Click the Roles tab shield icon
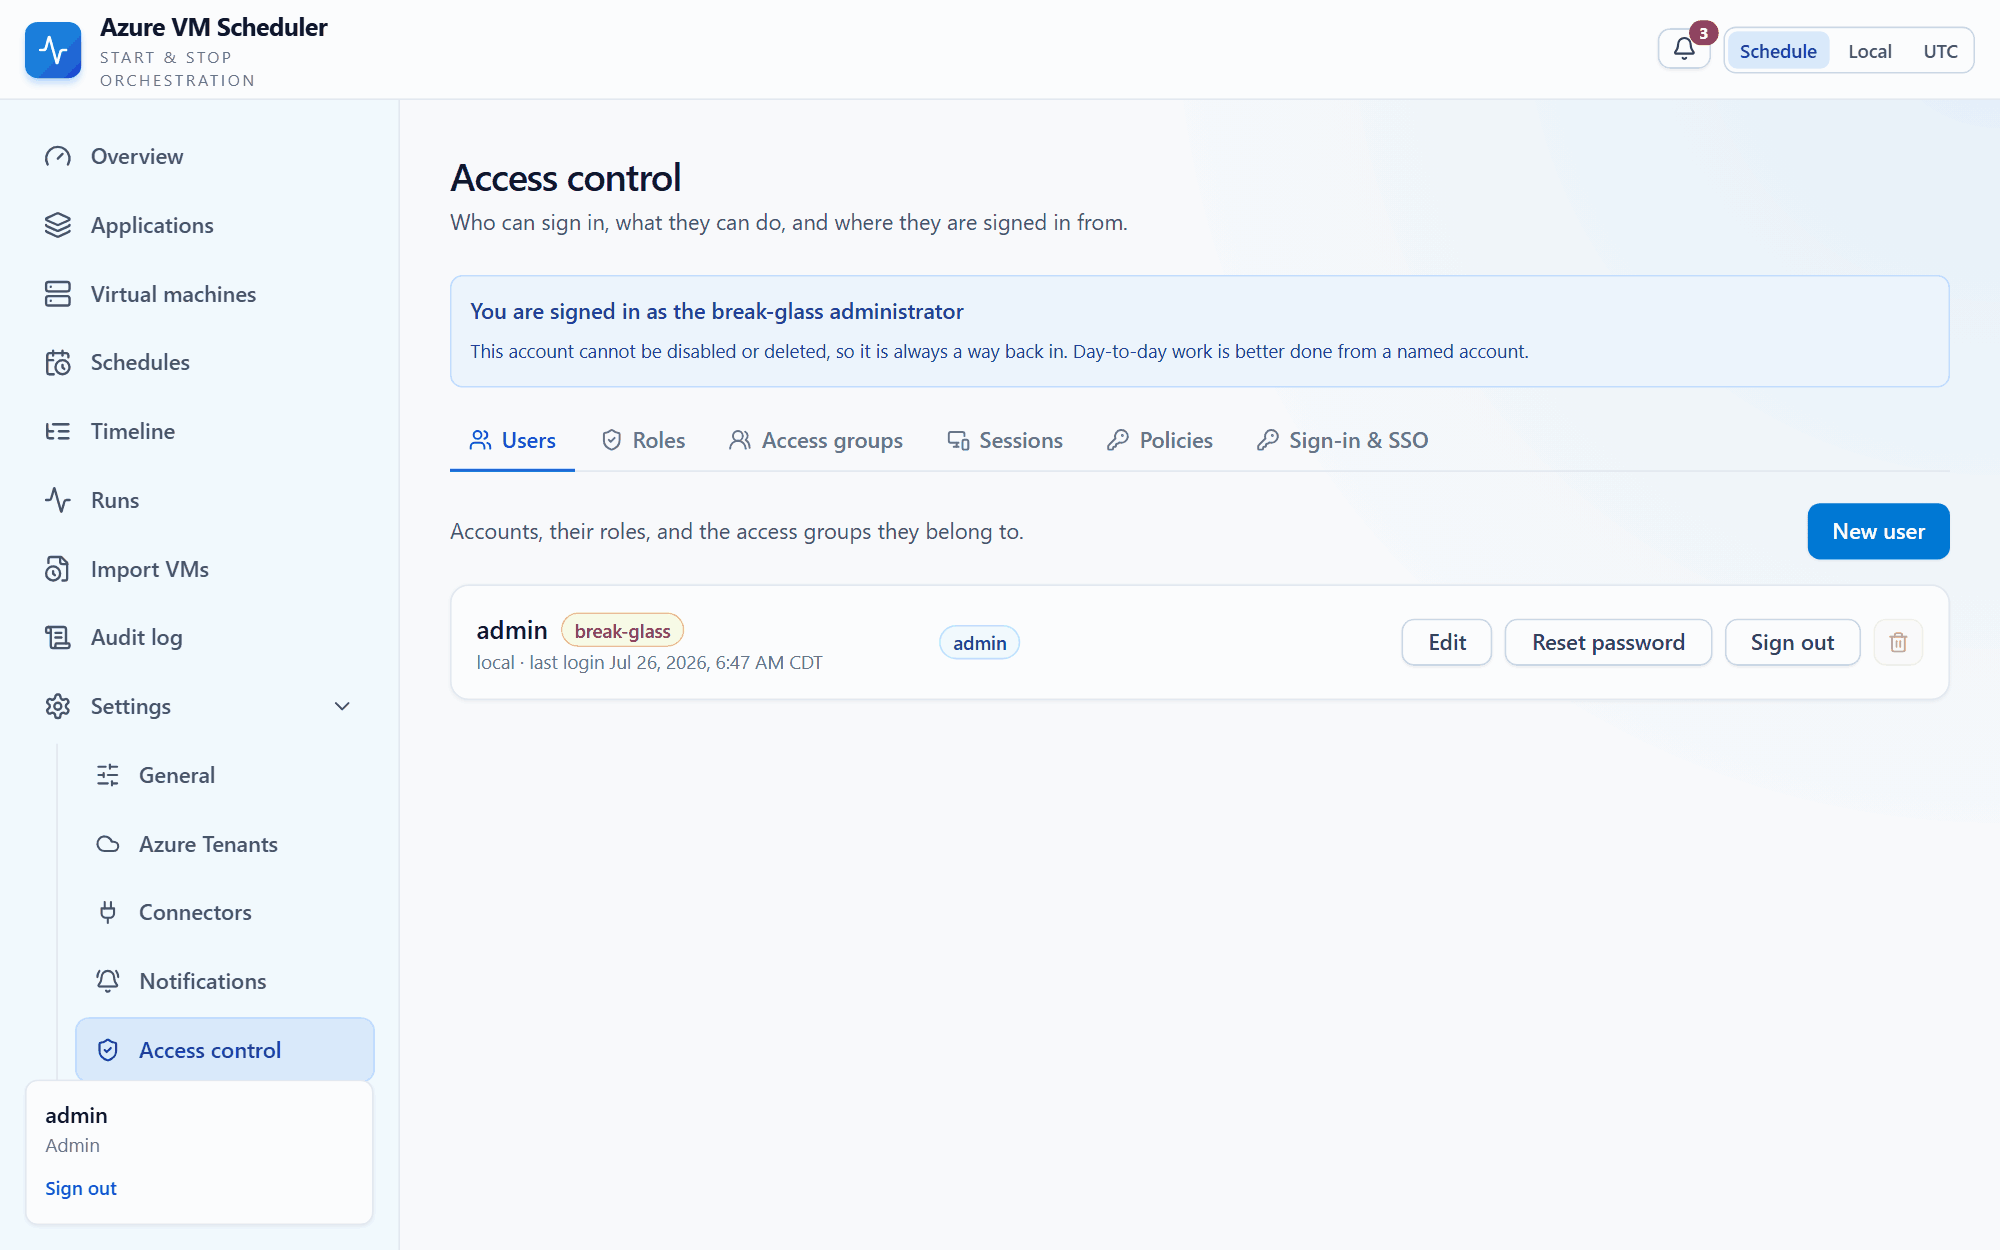Image resolution: width=2000 pixels, height=1250 pixels. (612, 440)
